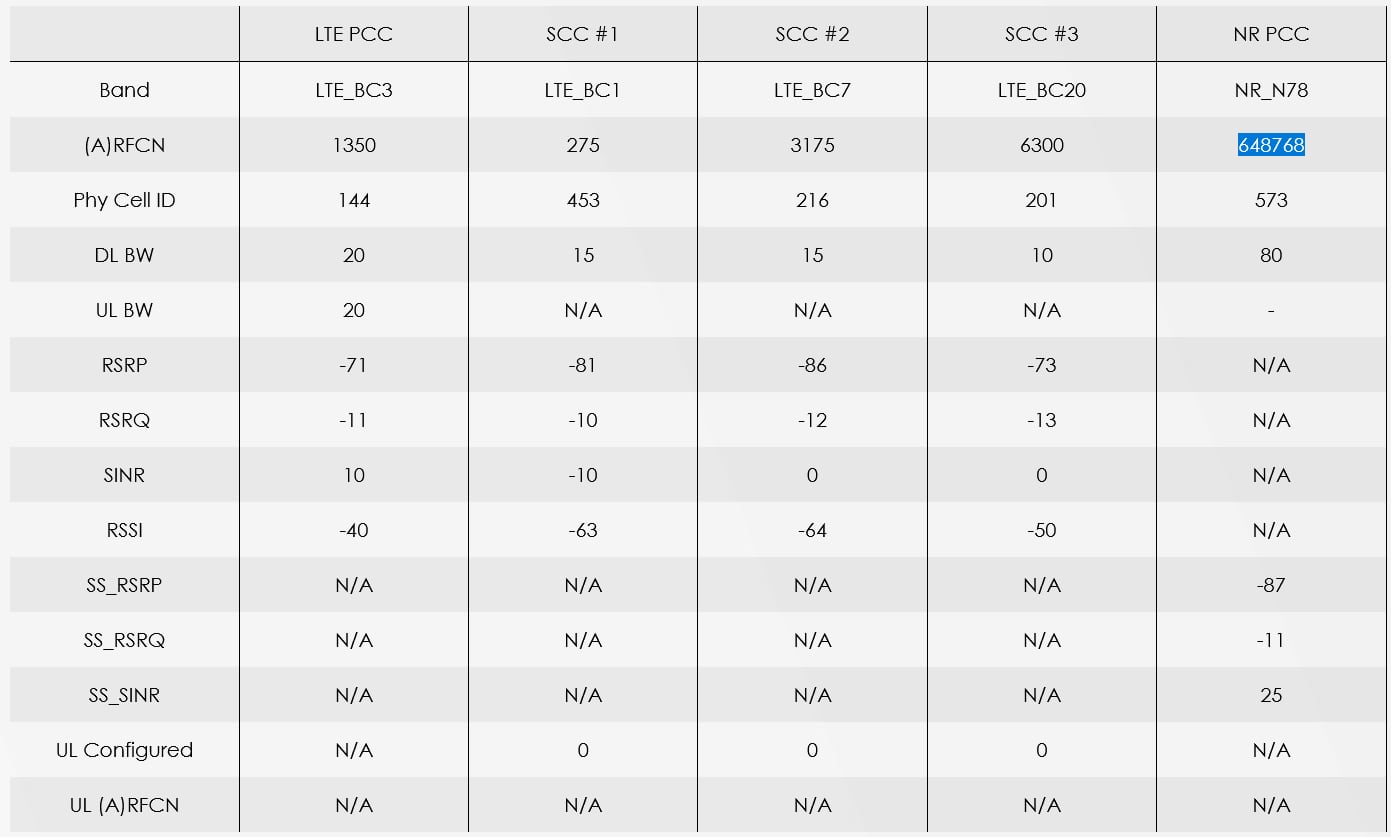Click the SCC #3 column header
Image resolution: width=1391 pixels, height=837 pixels.
click(1042, 34)
